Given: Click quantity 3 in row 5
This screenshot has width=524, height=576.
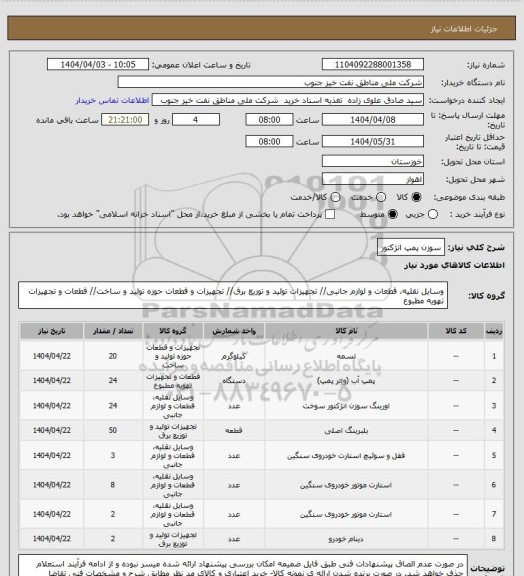Looking at the screenshot, I should [113, 456].
